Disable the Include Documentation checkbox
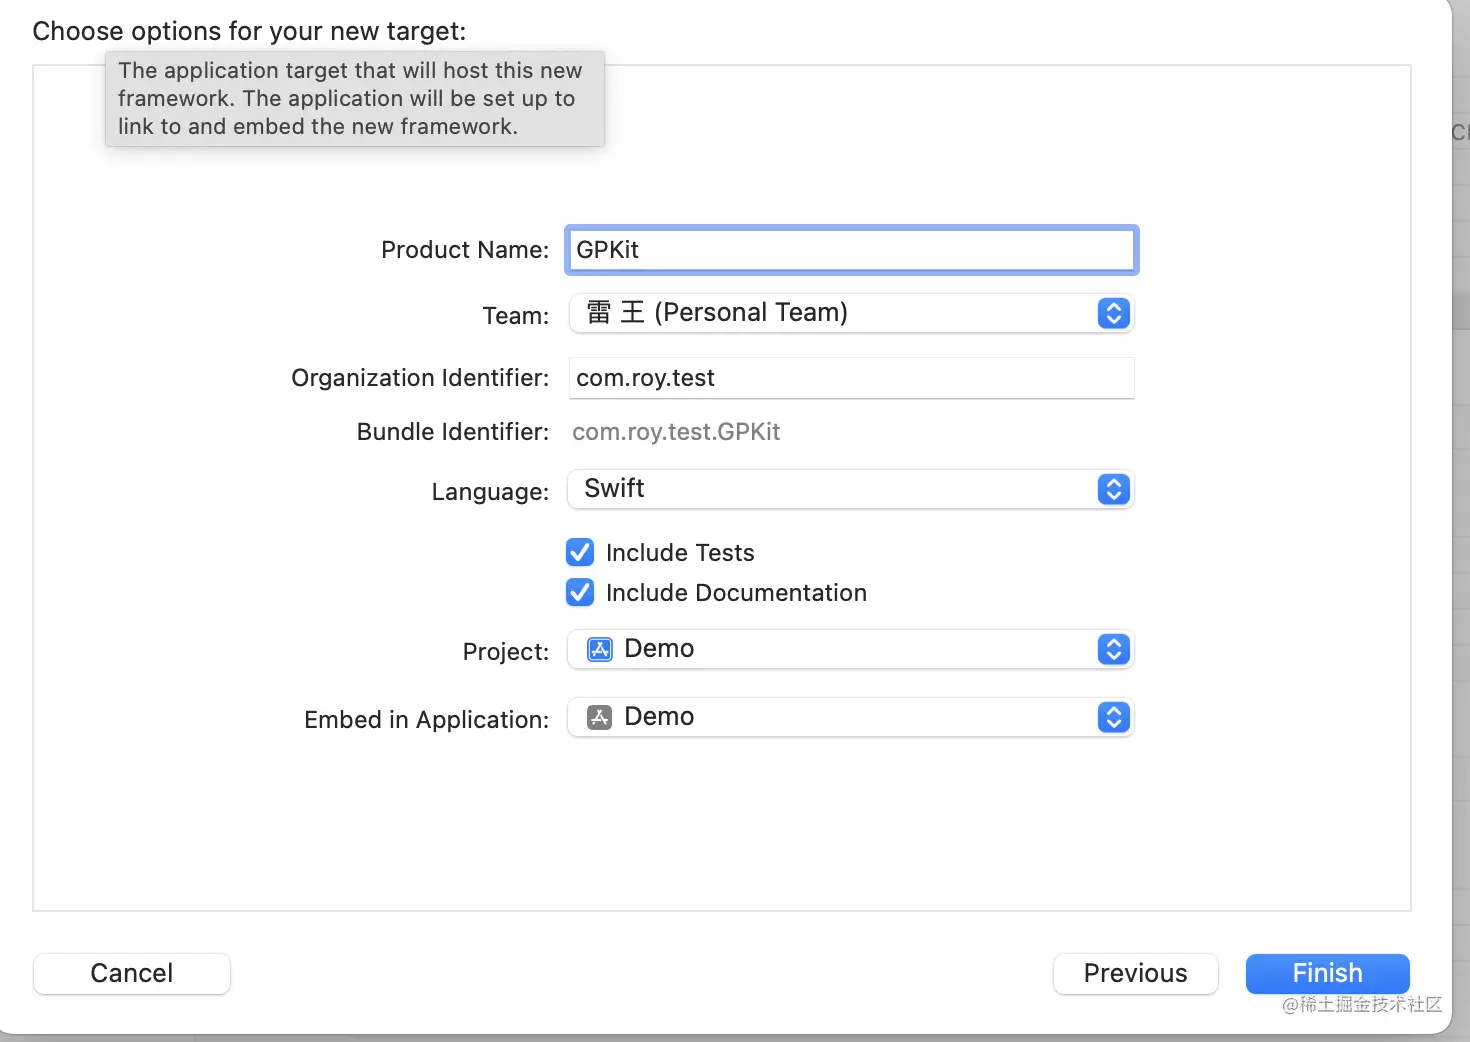 580,593
